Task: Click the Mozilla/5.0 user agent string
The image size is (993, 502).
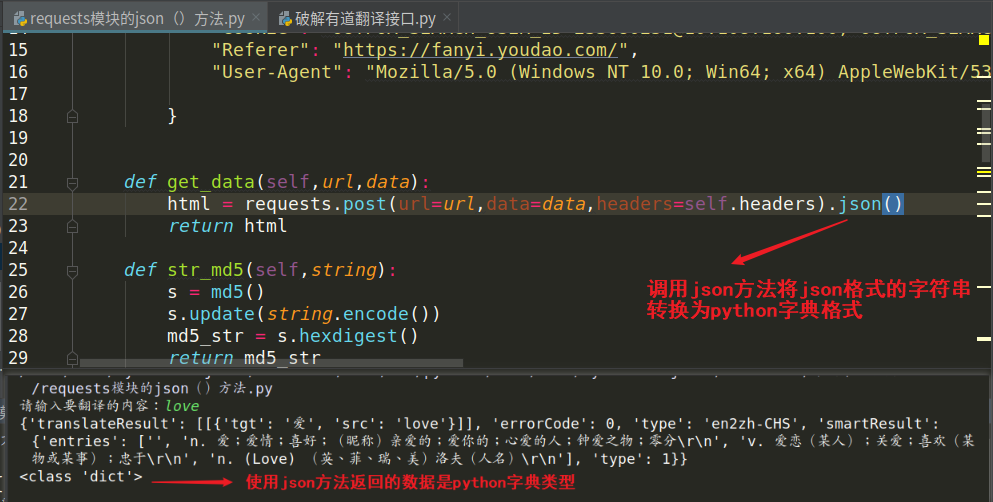Action: point(679,72)
